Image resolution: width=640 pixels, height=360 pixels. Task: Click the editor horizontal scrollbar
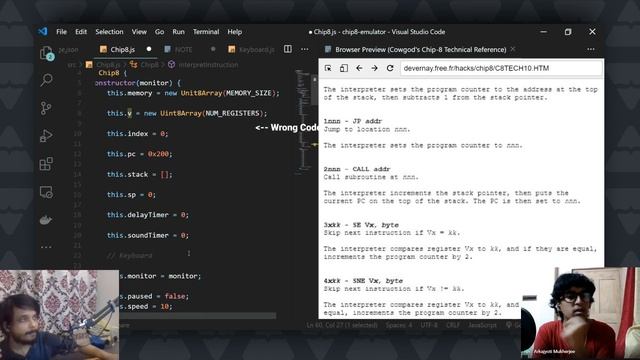(x=199, y=316)
